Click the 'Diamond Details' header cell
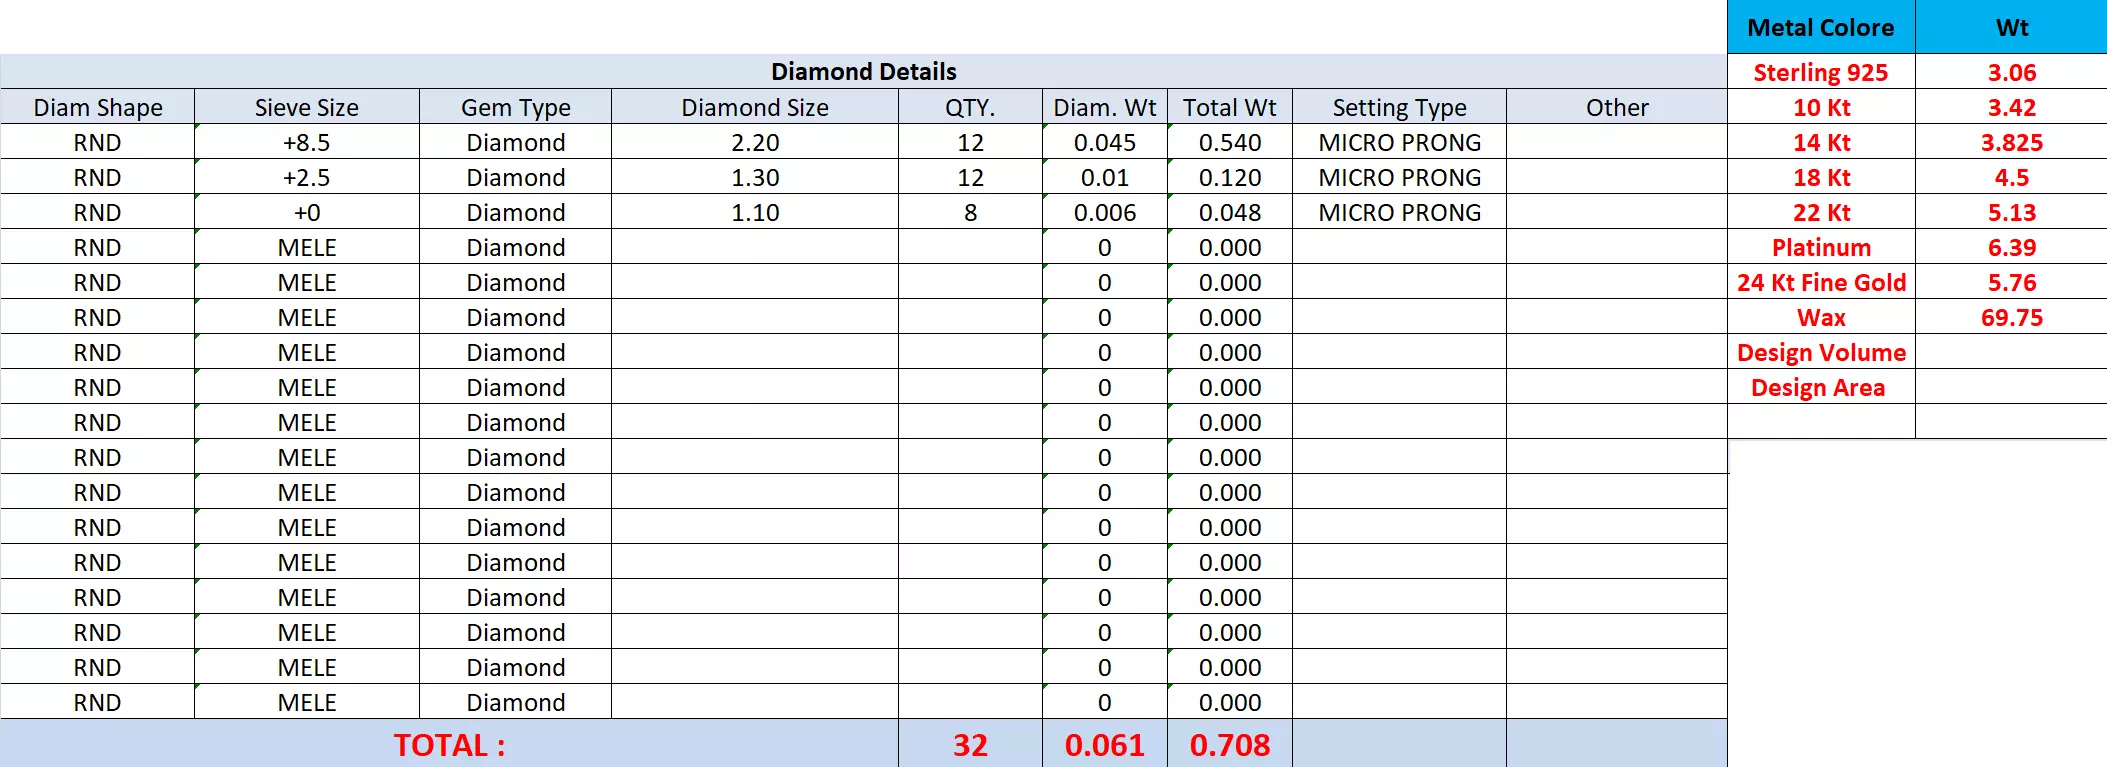The image size is (2107, 767). [x=864, y=71]
